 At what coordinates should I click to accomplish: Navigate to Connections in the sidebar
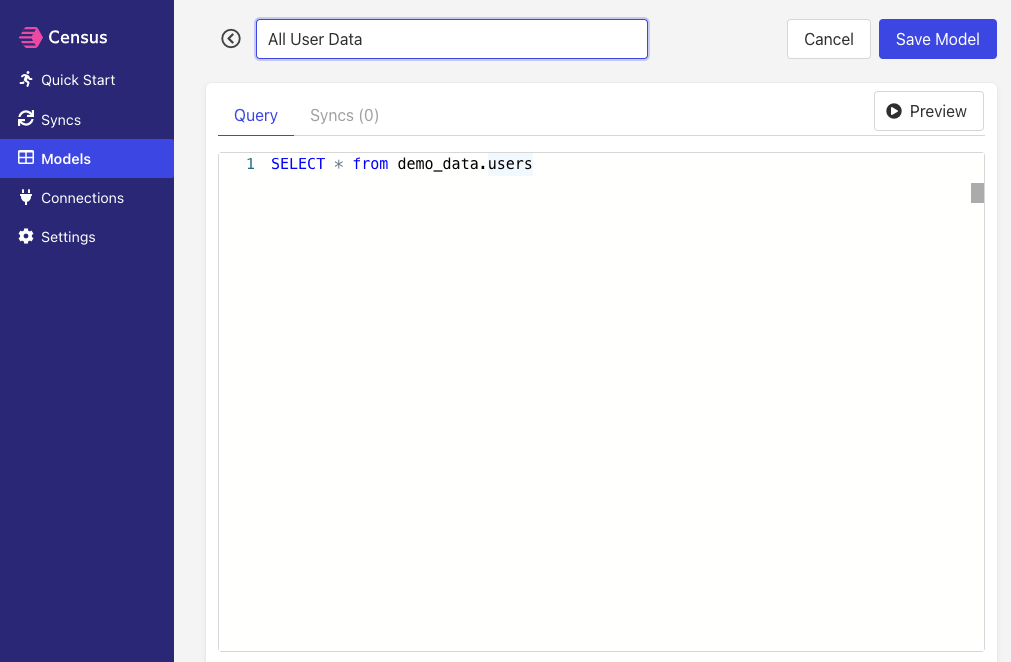pos(82,198)
